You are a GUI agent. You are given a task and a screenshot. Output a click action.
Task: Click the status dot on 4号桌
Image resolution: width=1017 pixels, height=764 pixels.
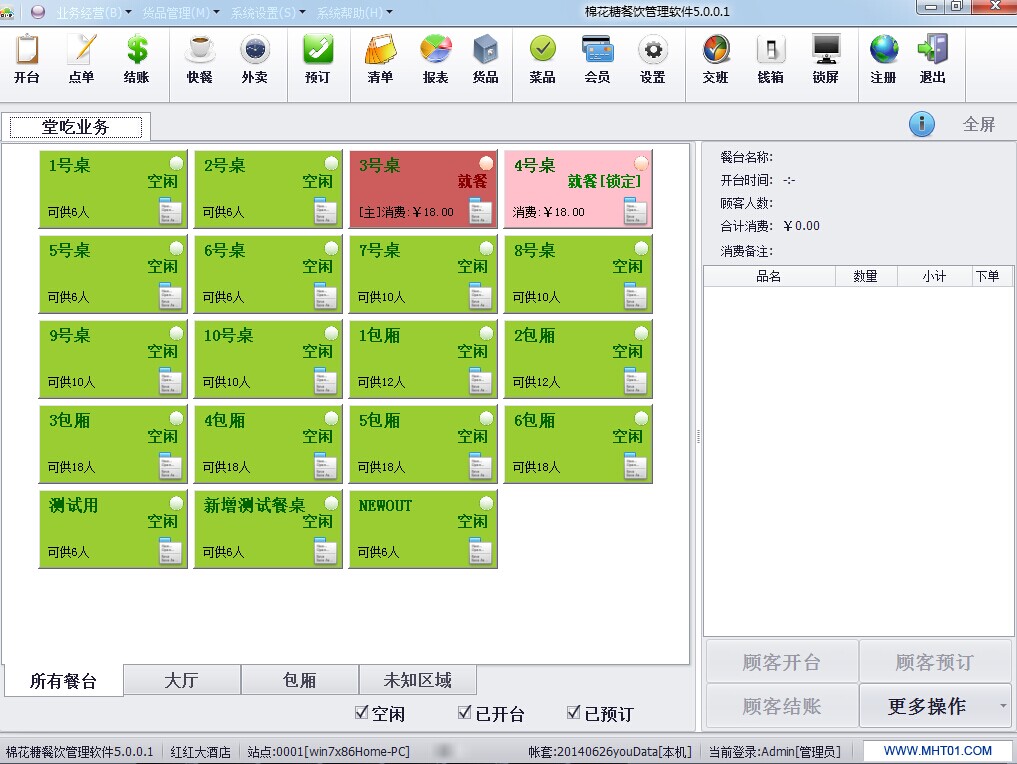coord(641,163)
